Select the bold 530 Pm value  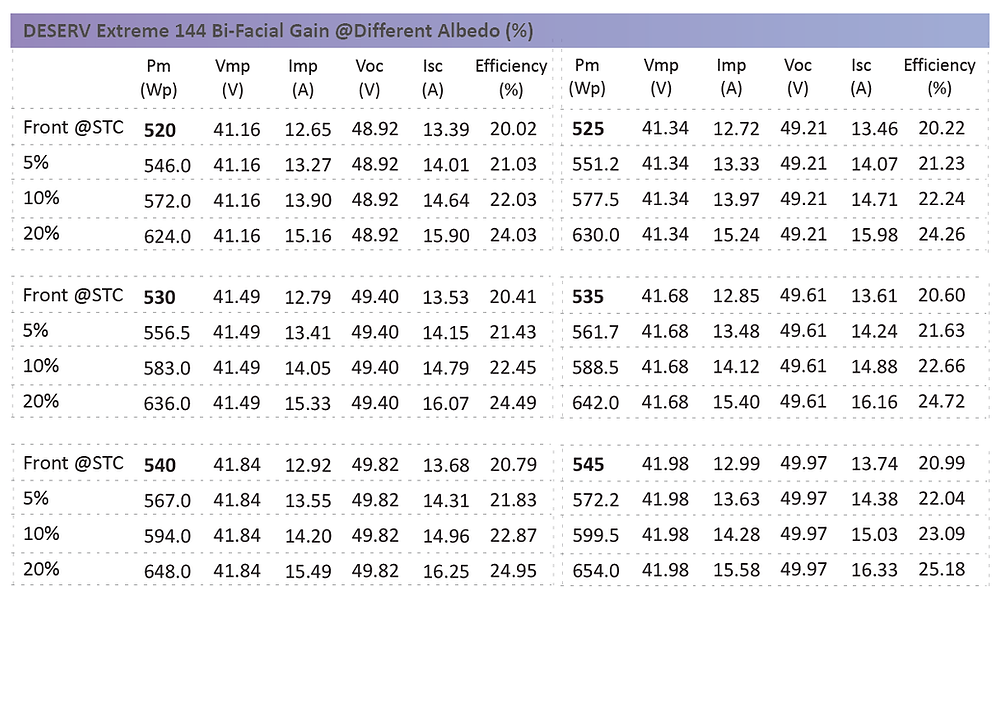click(159, 298)
